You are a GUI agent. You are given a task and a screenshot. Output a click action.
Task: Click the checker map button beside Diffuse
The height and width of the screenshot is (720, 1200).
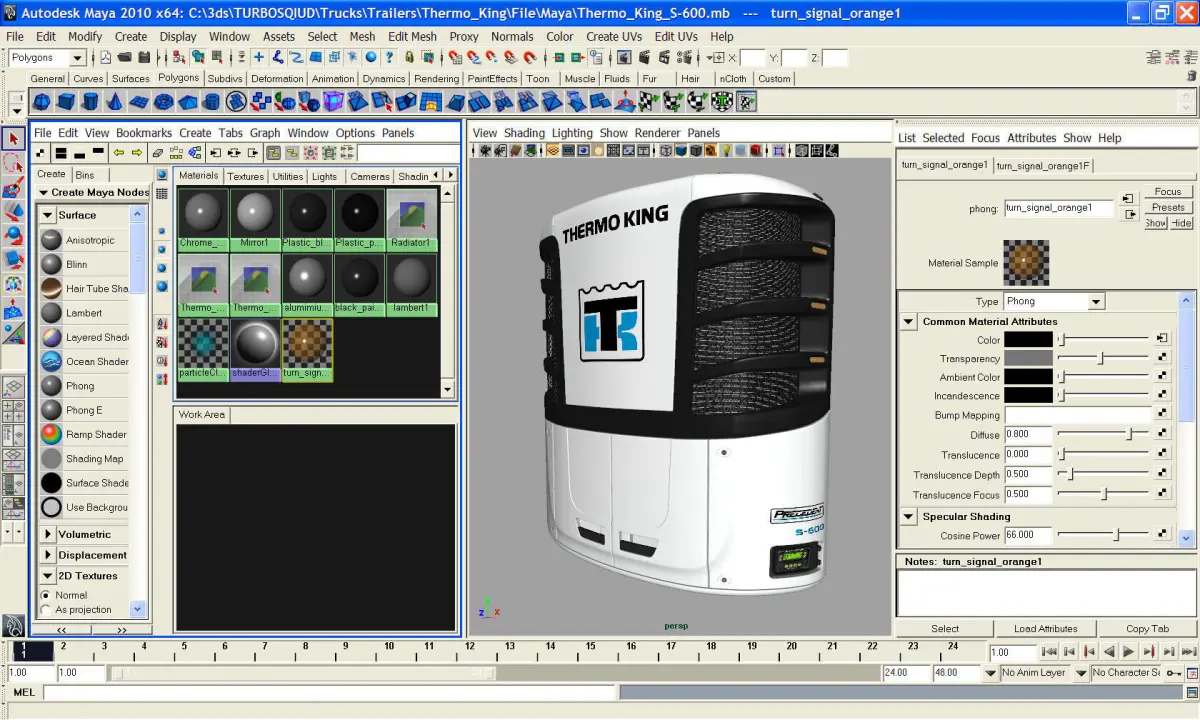pyautogui.click(x=1162, y=434)
